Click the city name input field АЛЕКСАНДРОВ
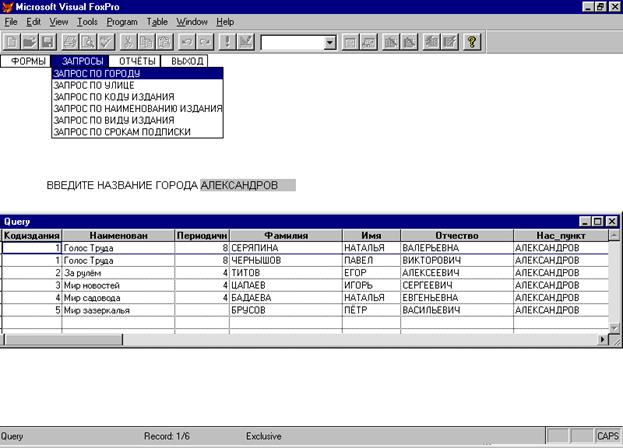The image size is (623, 448). [247, 185]
